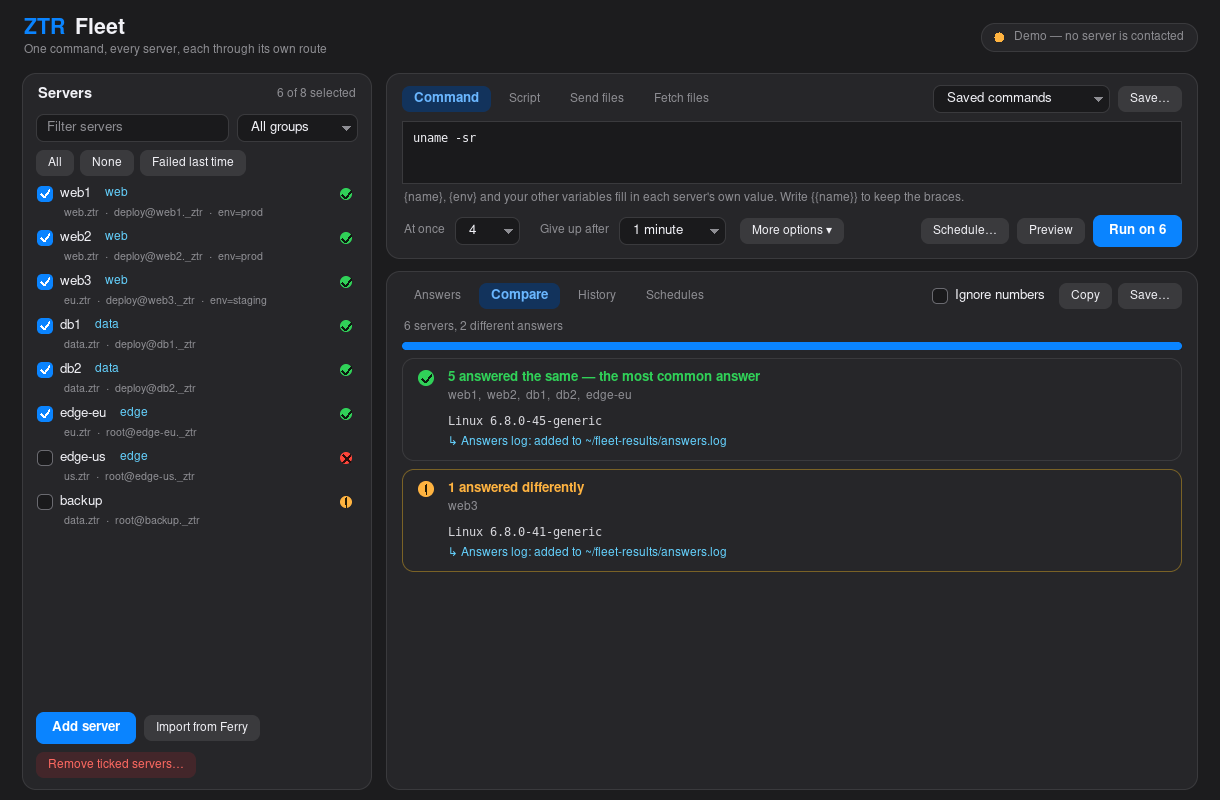Open the Schedules tab
Screen dimensions: 1220x800
point(675,295)
